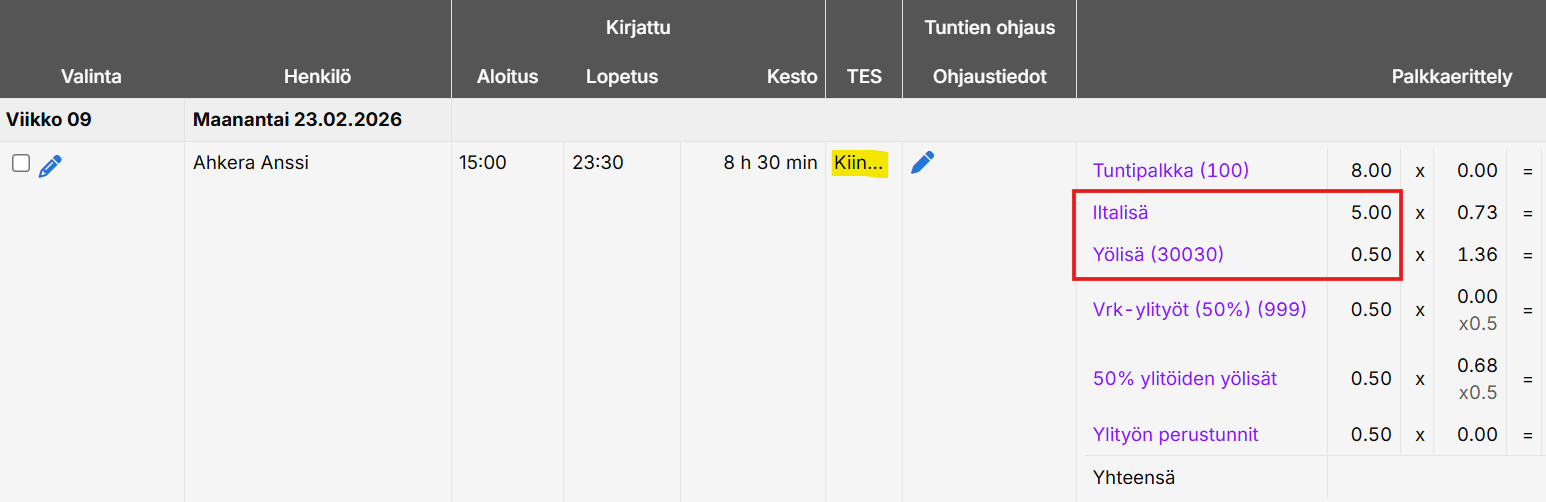
Task: Open the Tuntipalkka (100) pay item
Action: [1171, 171]
